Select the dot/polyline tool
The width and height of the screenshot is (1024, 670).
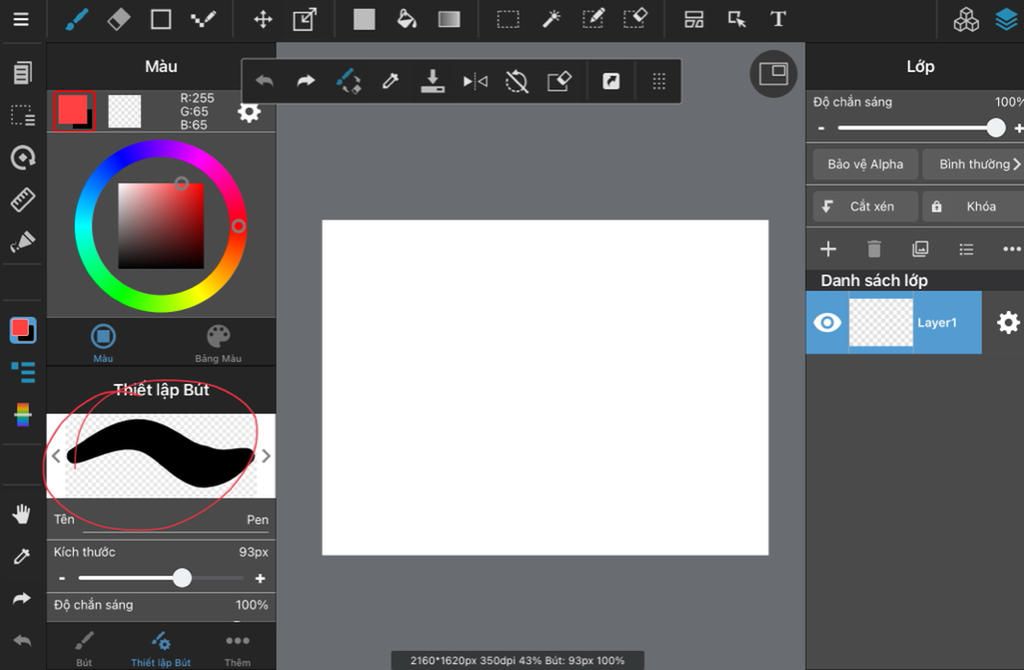click(203, 19)
